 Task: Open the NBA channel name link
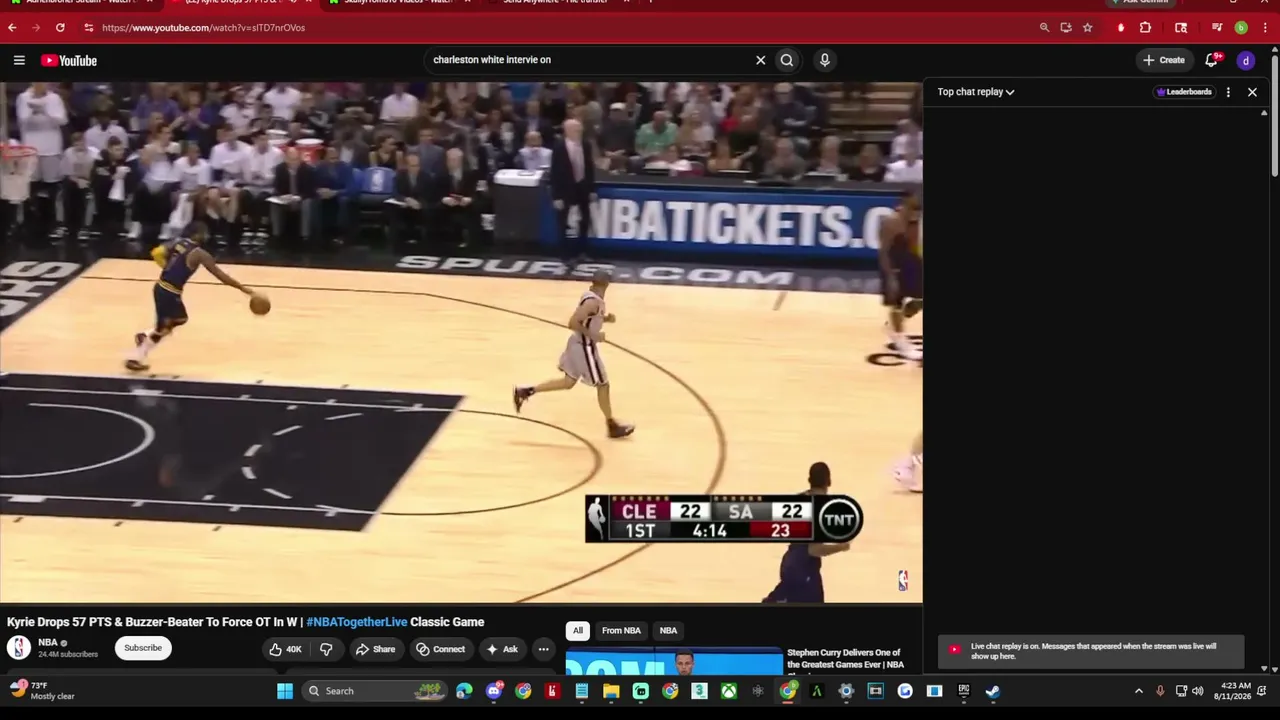point(48,643)
